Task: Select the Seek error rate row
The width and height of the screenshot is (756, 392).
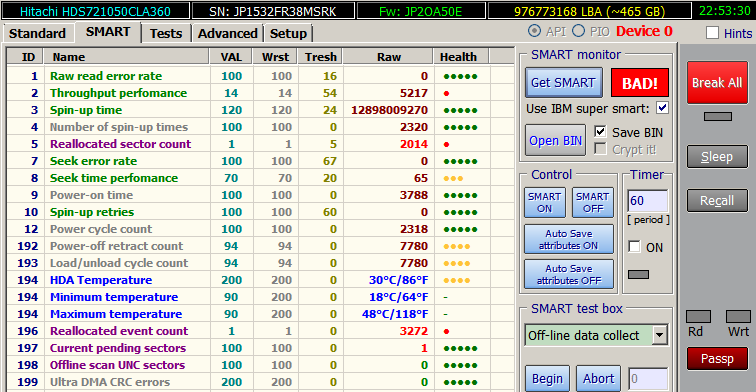Action: coord(260,161)
